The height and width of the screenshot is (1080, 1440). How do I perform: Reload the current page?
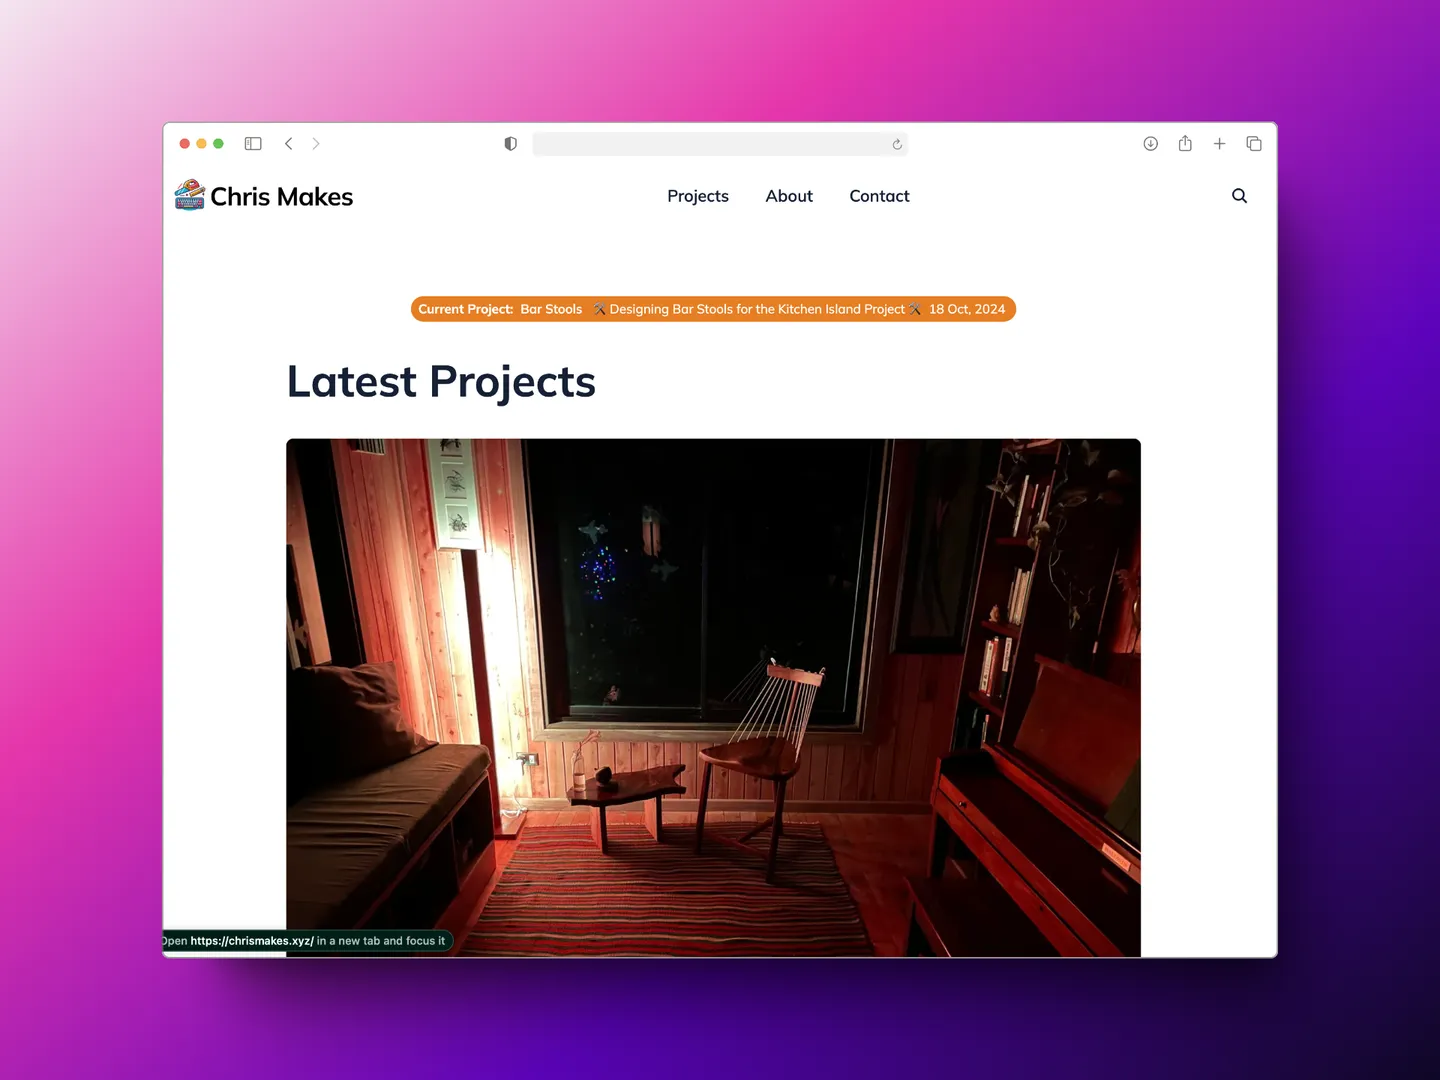coord(897,145)
